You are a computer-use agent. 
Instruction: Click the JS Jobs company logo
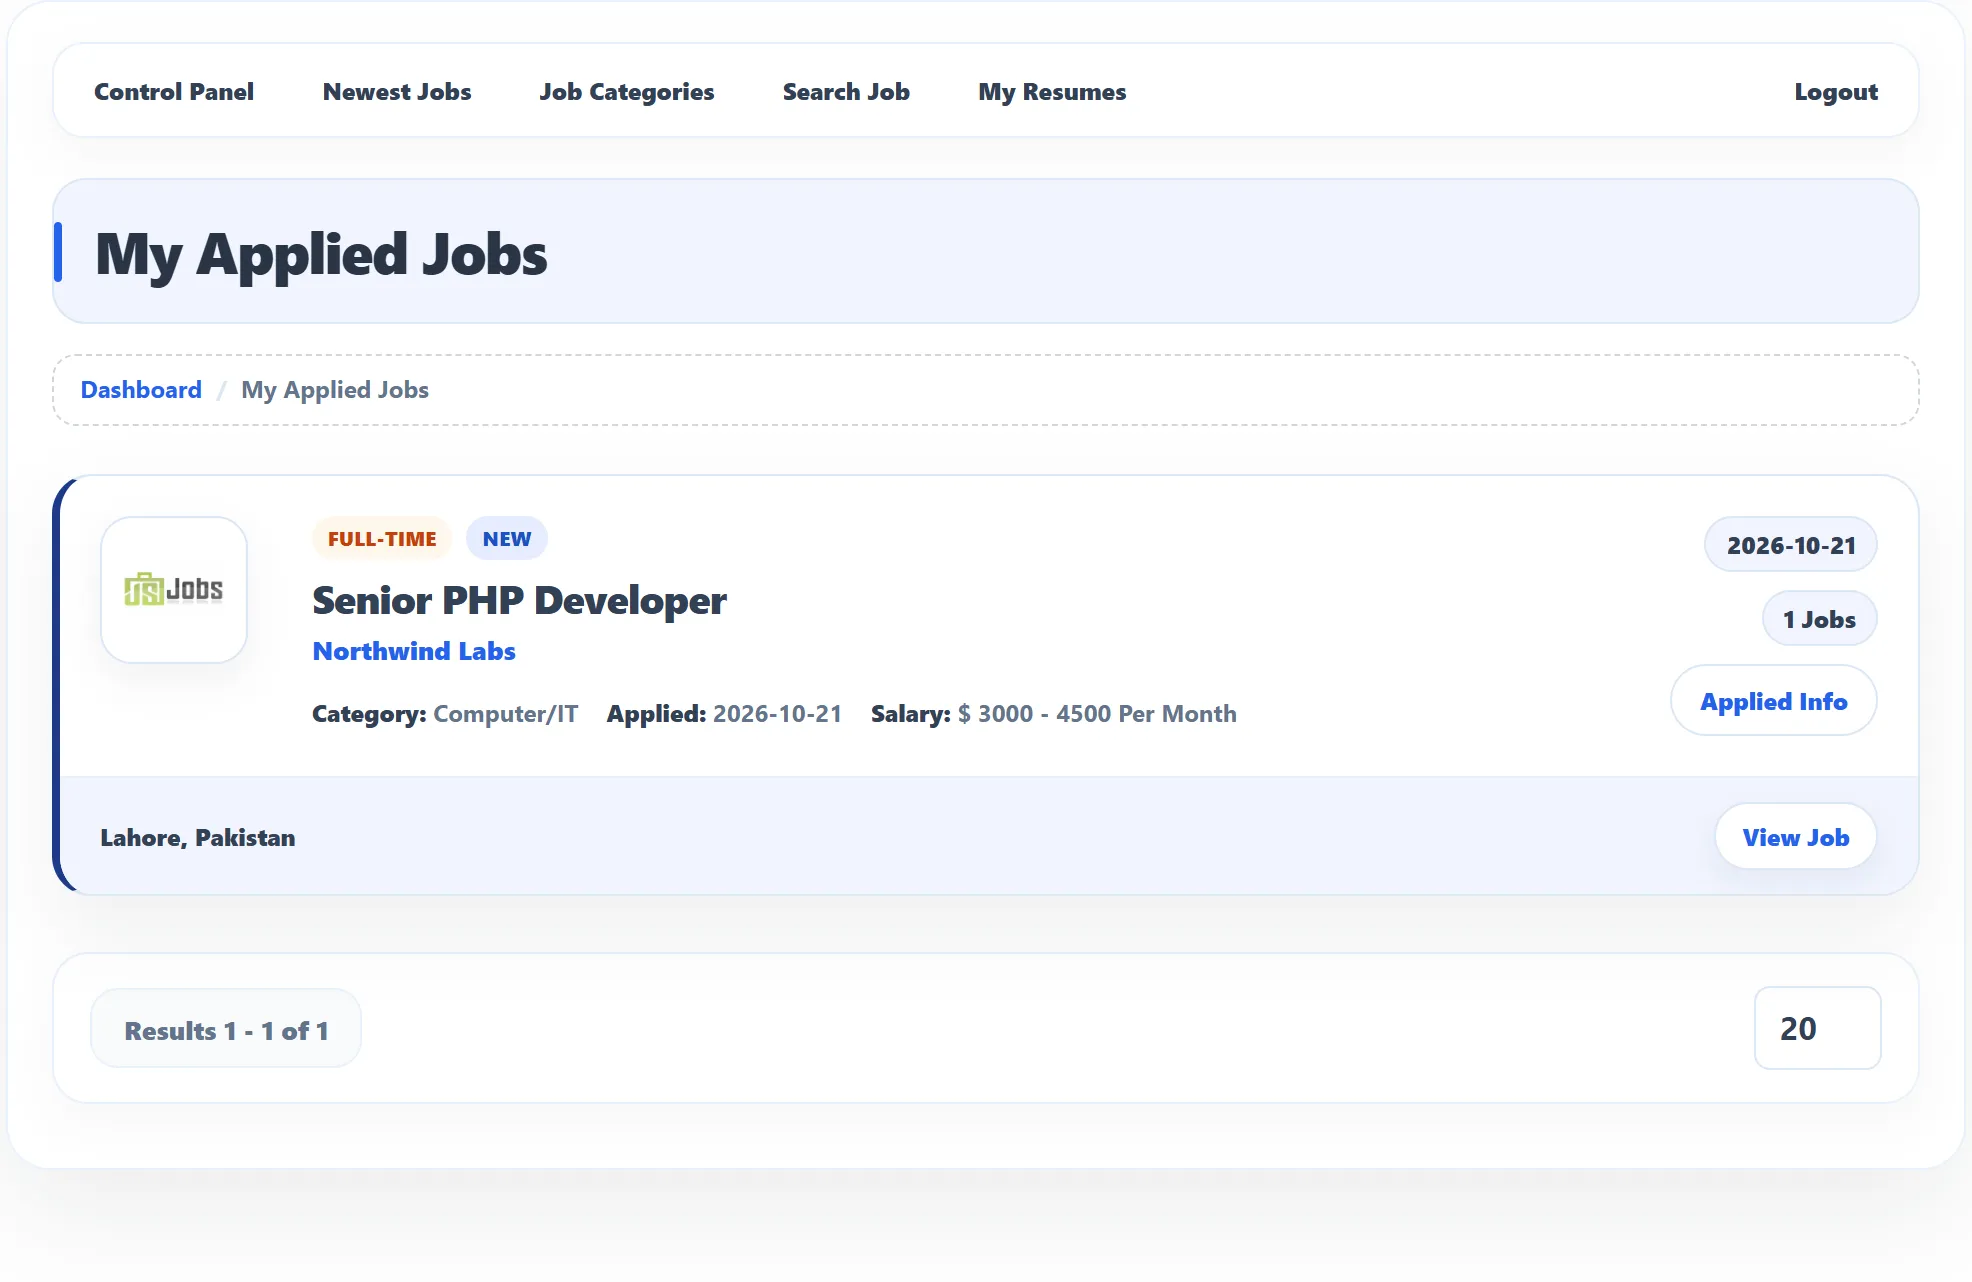pyautogui.click(x=174, y=590)
